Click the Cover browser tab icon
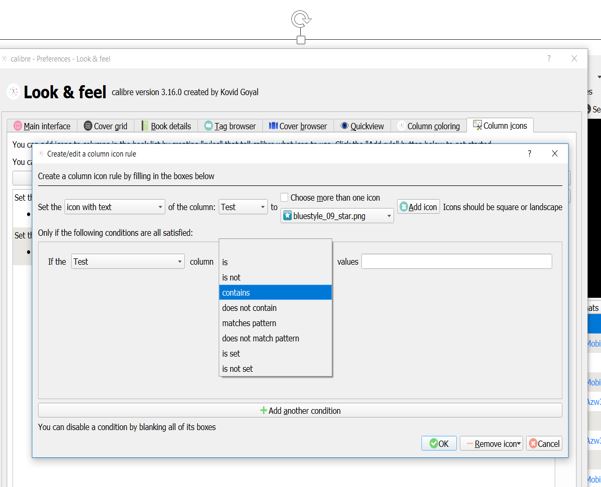601x487 pixels. point(273,126)
